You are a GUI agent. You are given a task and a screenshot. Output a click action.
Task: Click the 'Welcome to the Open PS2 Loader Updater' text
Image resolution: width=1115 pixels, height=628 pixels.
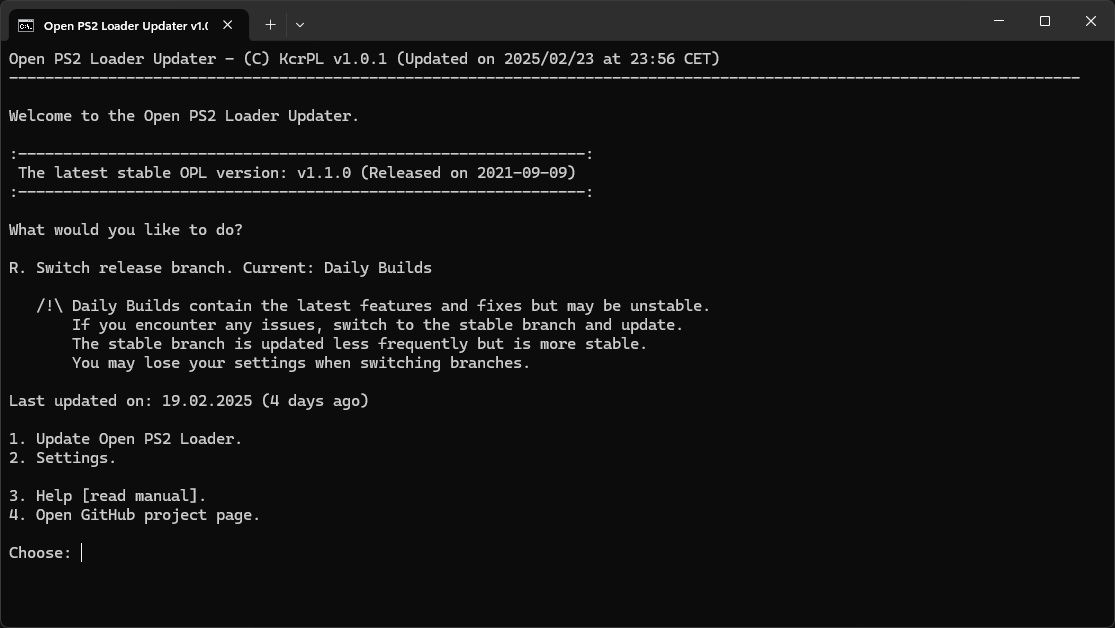[184, 116]
